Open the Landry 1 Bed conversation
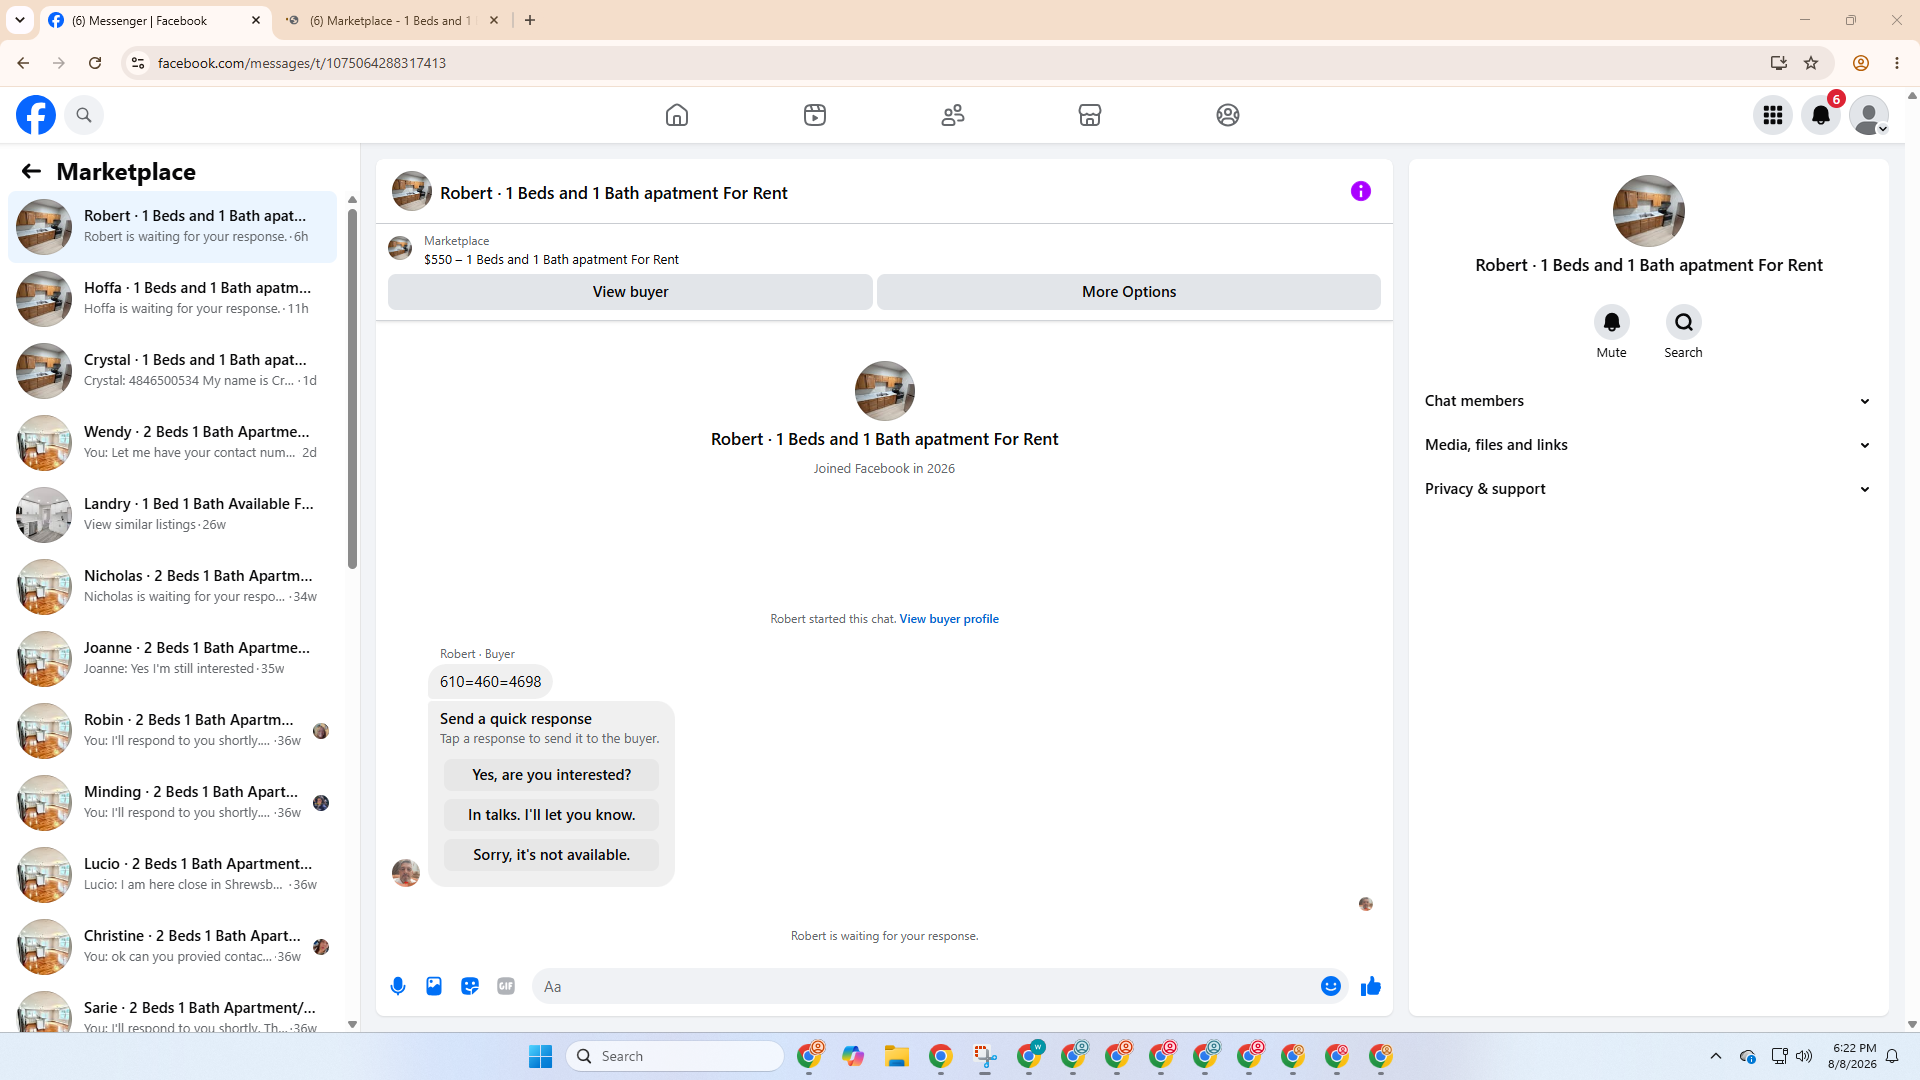Image resolution: width=1920 pixels, height=1080 pixels. tap(173, 515)
